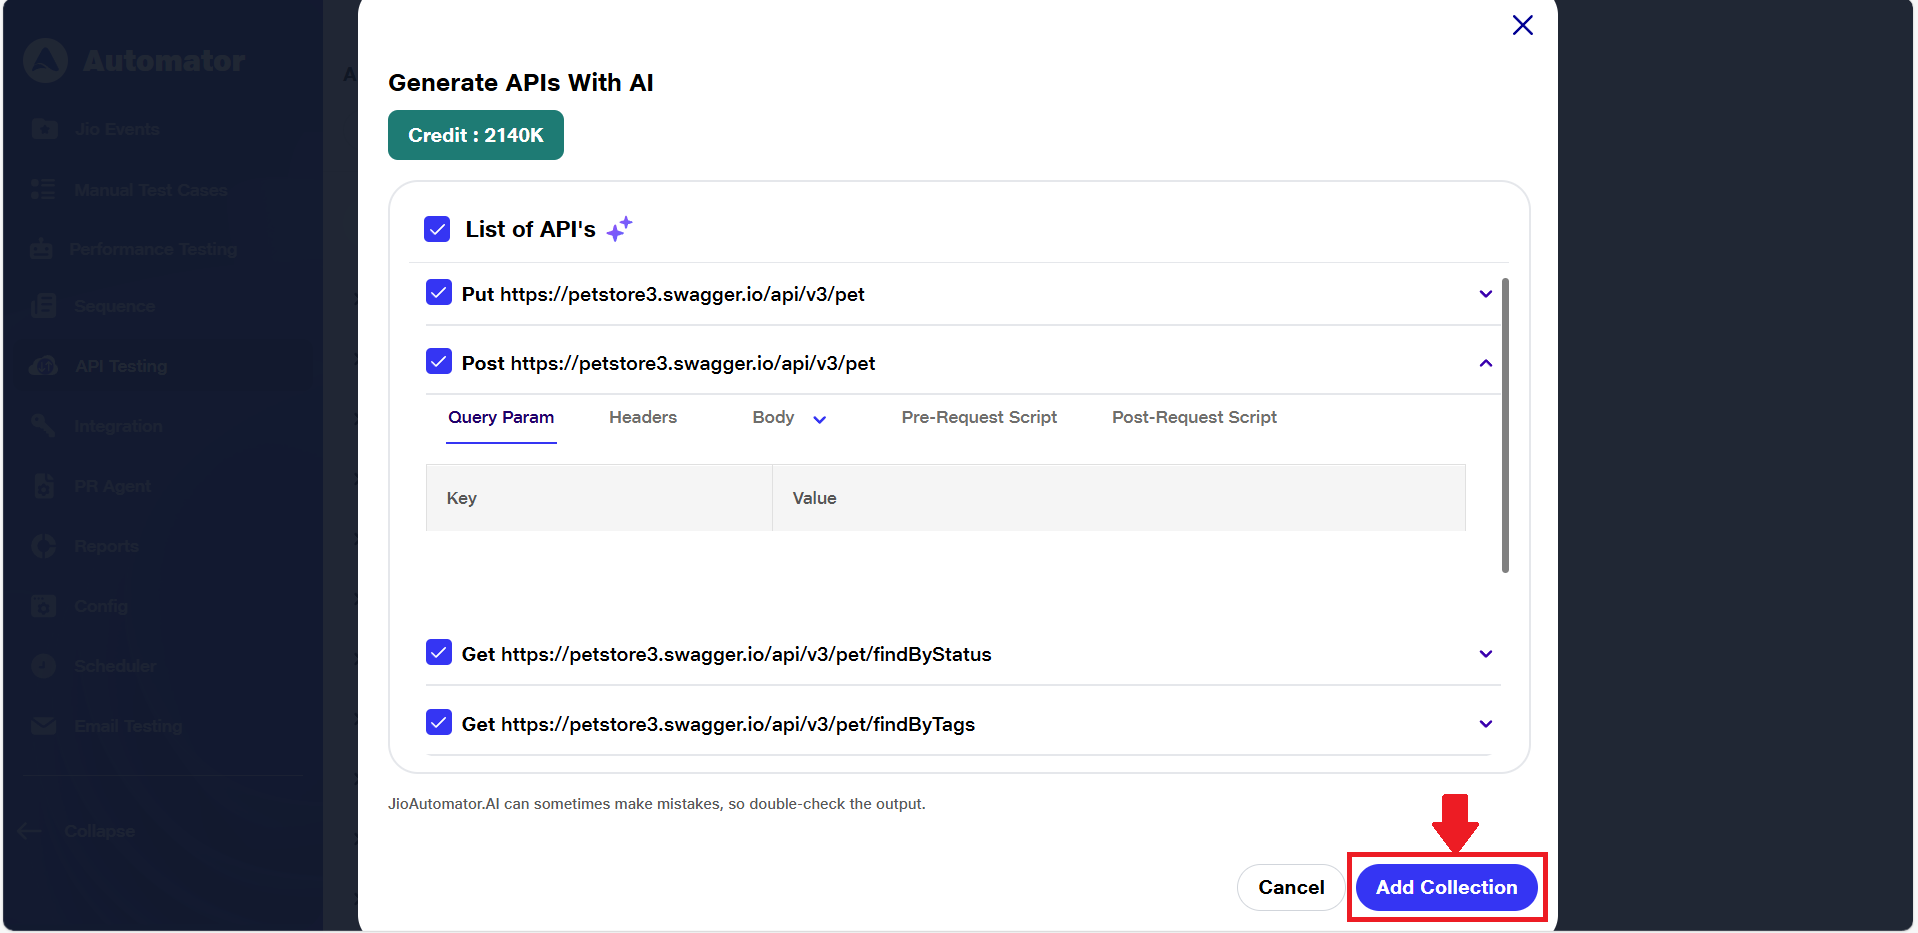This screenshot has width=1918, height=933.
Task: Open the Reports sidebar icon
Action: point(43,546)
